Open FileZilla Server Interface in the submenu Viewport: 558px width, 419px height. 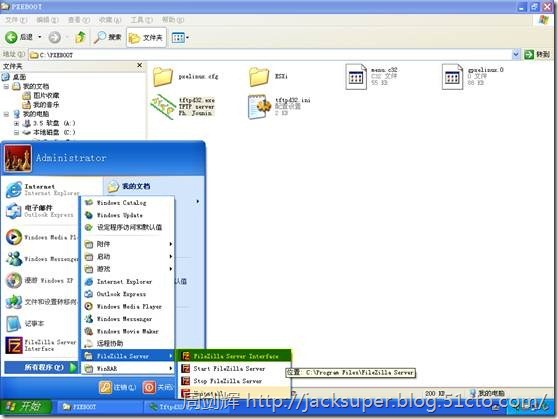pos(233,356)
